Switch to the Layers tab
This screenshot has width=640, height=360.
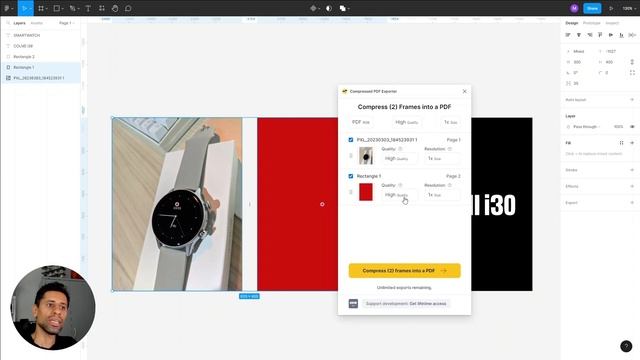pyautogui.click(x=19, y=23)
